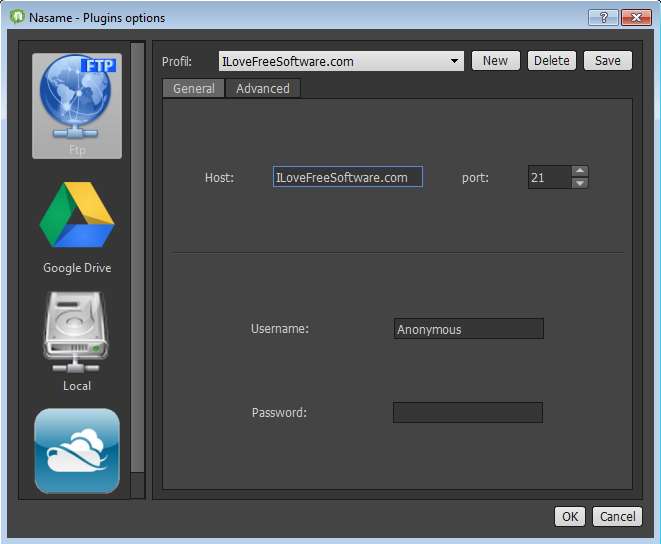Image resolution: width=661 pixels, height=544 pixels.
Task: Open the Profil dropdown list
Action: (341, 61)
